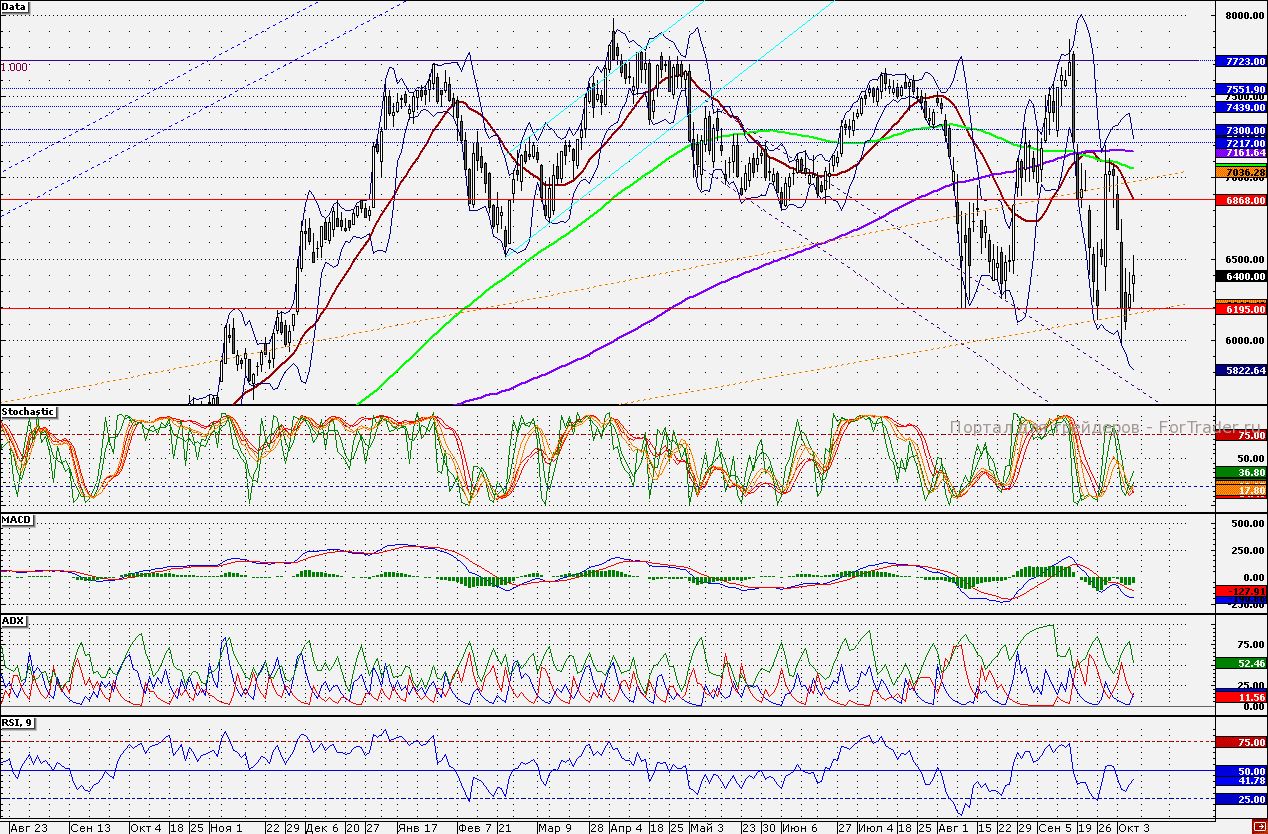This screenshot has width=1268, height=834.
Task: Click the 'Дек 6' date on the time axis
Action: (323, 828)
